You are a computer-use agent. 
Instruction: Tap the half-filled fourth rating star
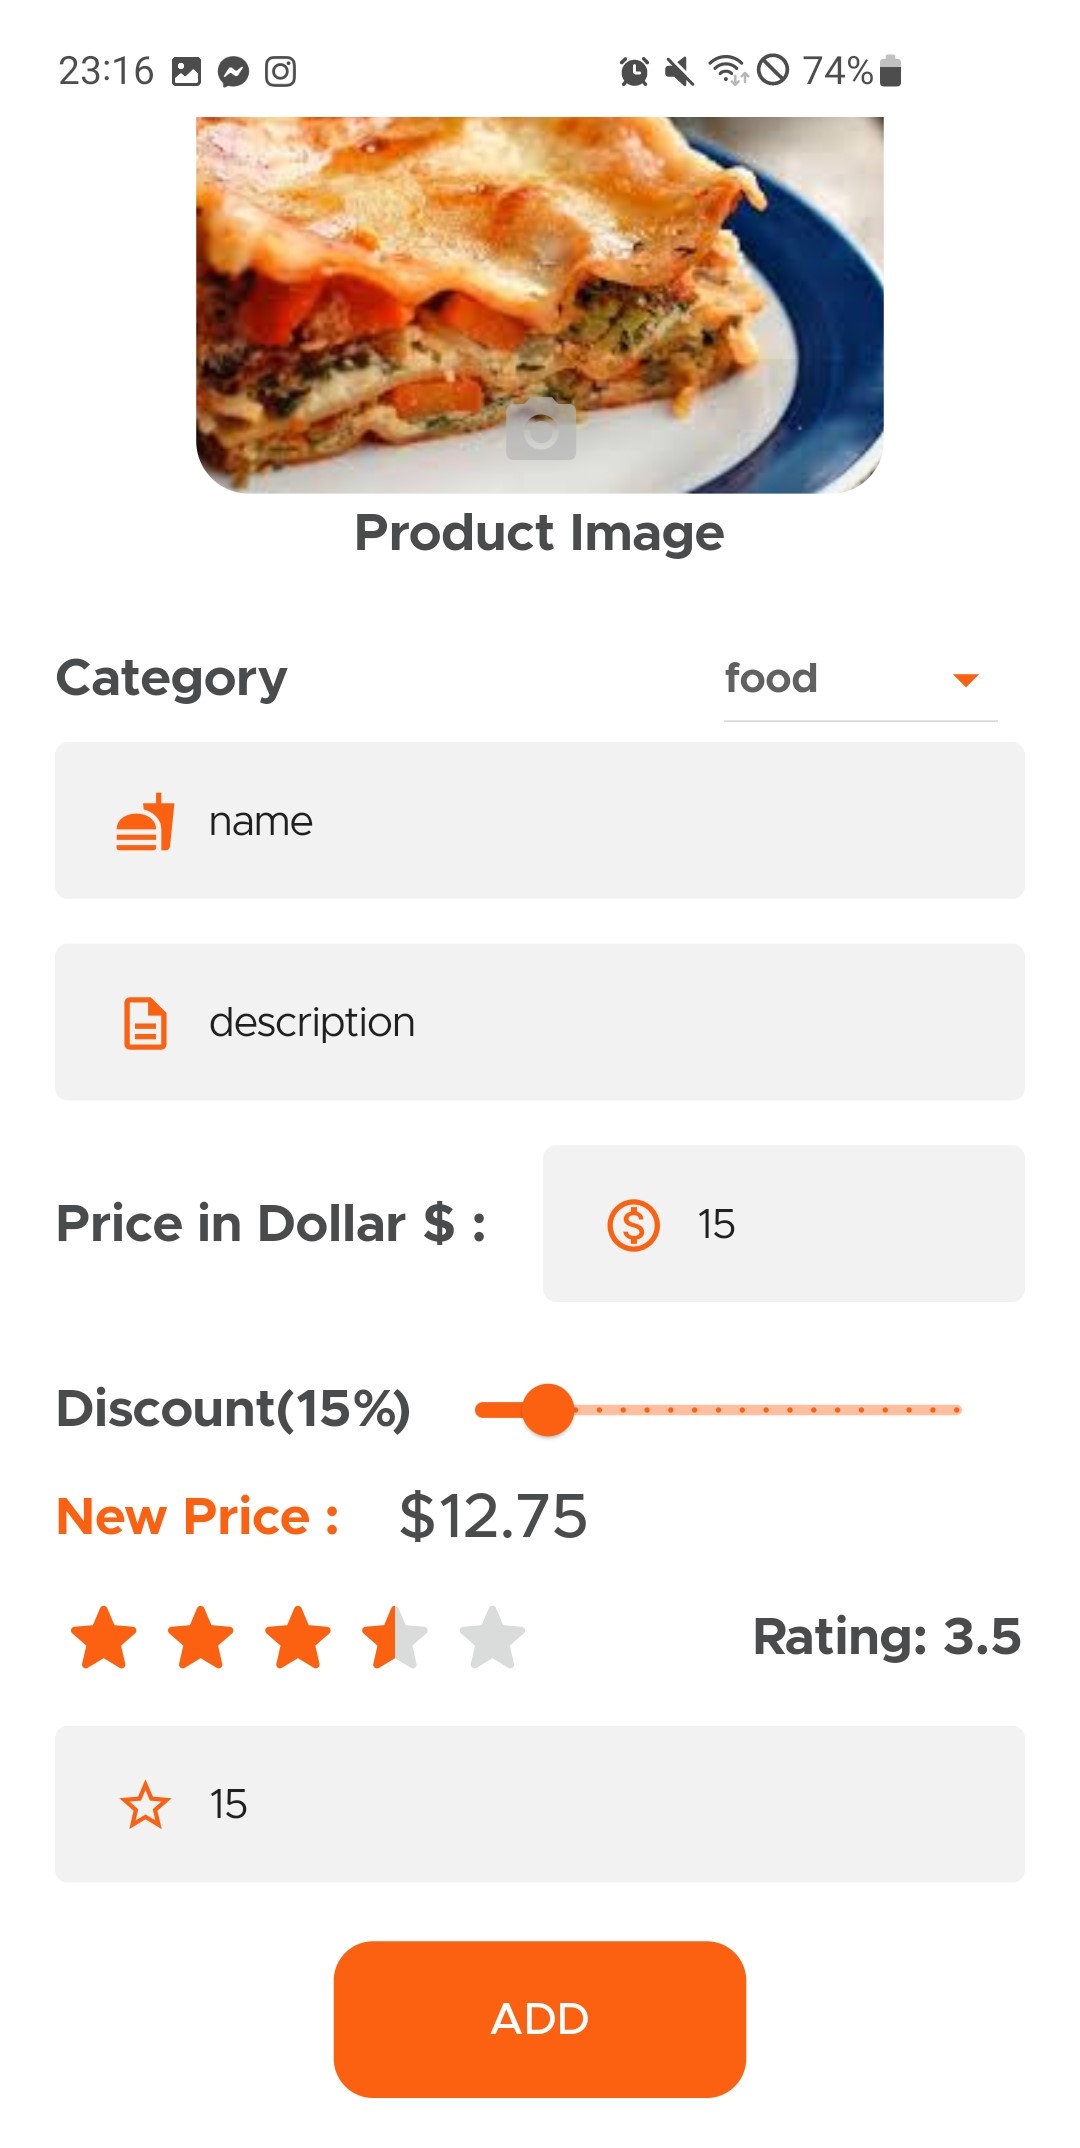click(x=395, y=1638)
